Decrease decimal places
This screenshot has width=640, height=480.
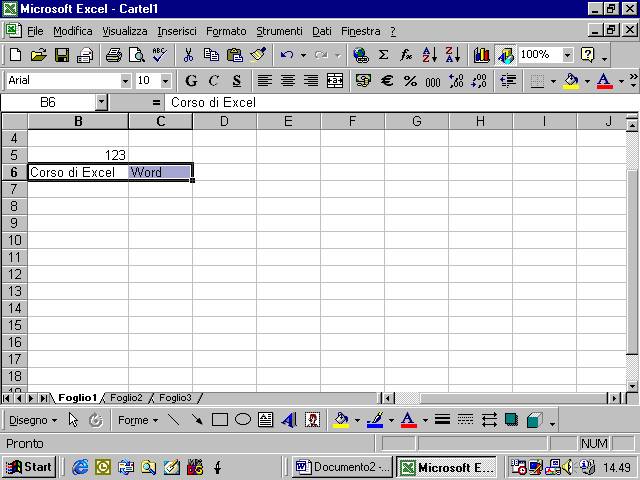click(479, 80)
